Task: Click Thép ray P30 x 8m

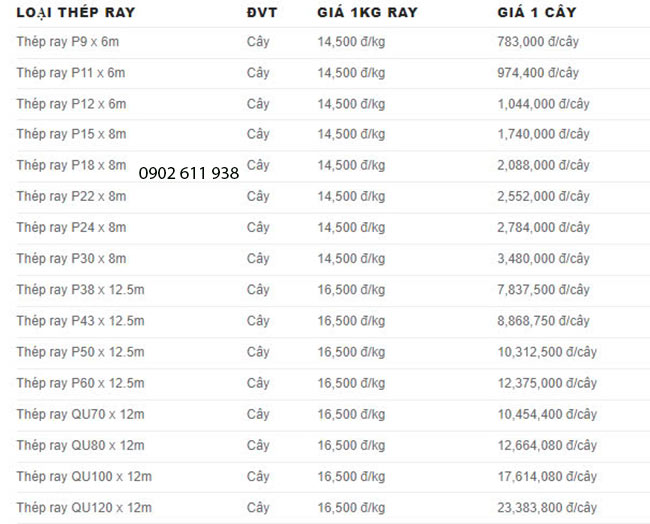Action: coord(71,259)
